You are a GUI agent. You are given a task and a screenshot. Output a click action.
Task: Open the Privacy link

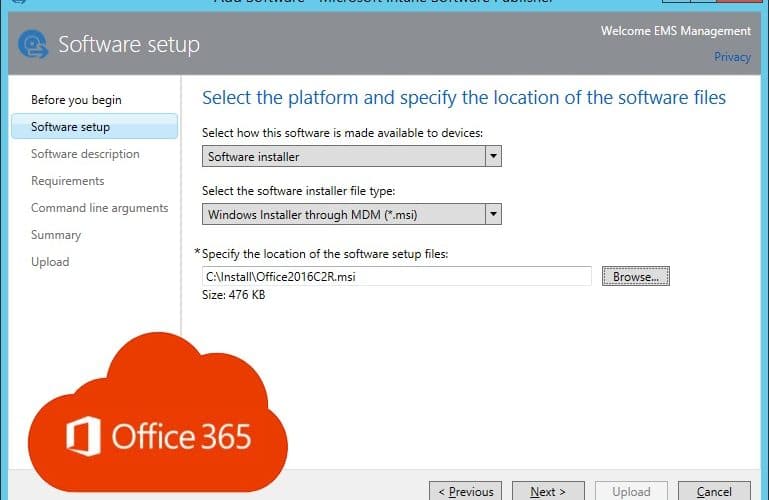(x=732, y=57)
